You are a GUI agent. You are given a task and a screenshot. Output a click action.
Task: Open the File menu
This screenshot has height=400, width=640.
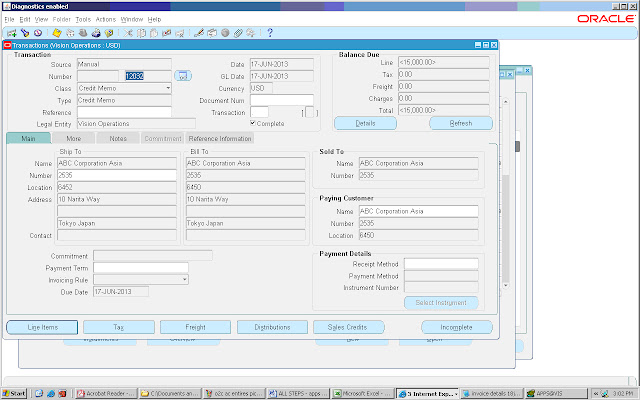pyautogui.click(x=9, y=19)
